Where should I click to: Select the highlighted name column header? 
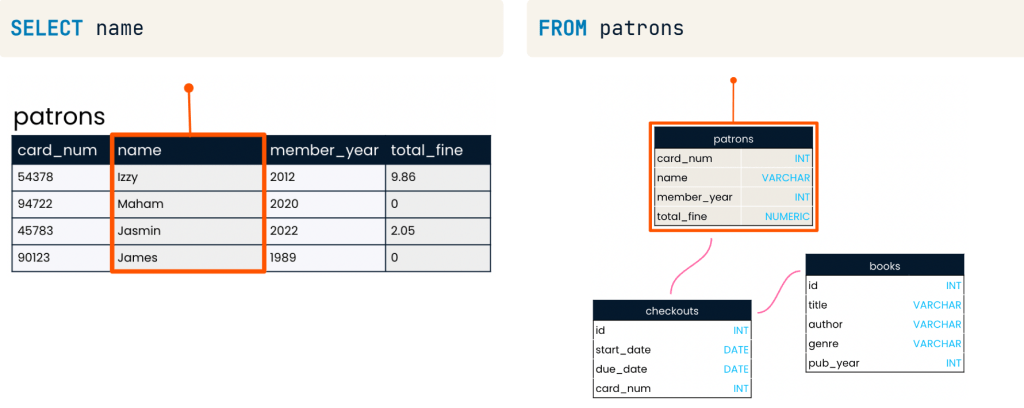pyautogui.click(x=187, y=150)
